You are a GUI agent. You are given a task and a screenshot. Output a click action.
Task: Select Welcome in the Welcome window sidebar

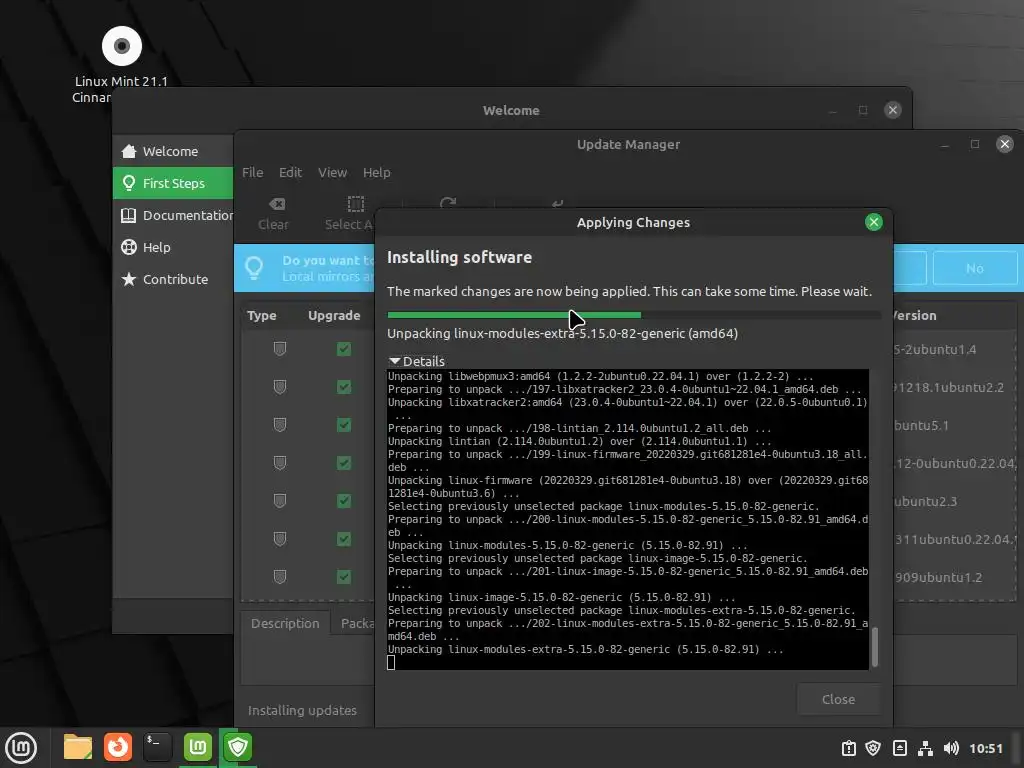coord(173,151)
